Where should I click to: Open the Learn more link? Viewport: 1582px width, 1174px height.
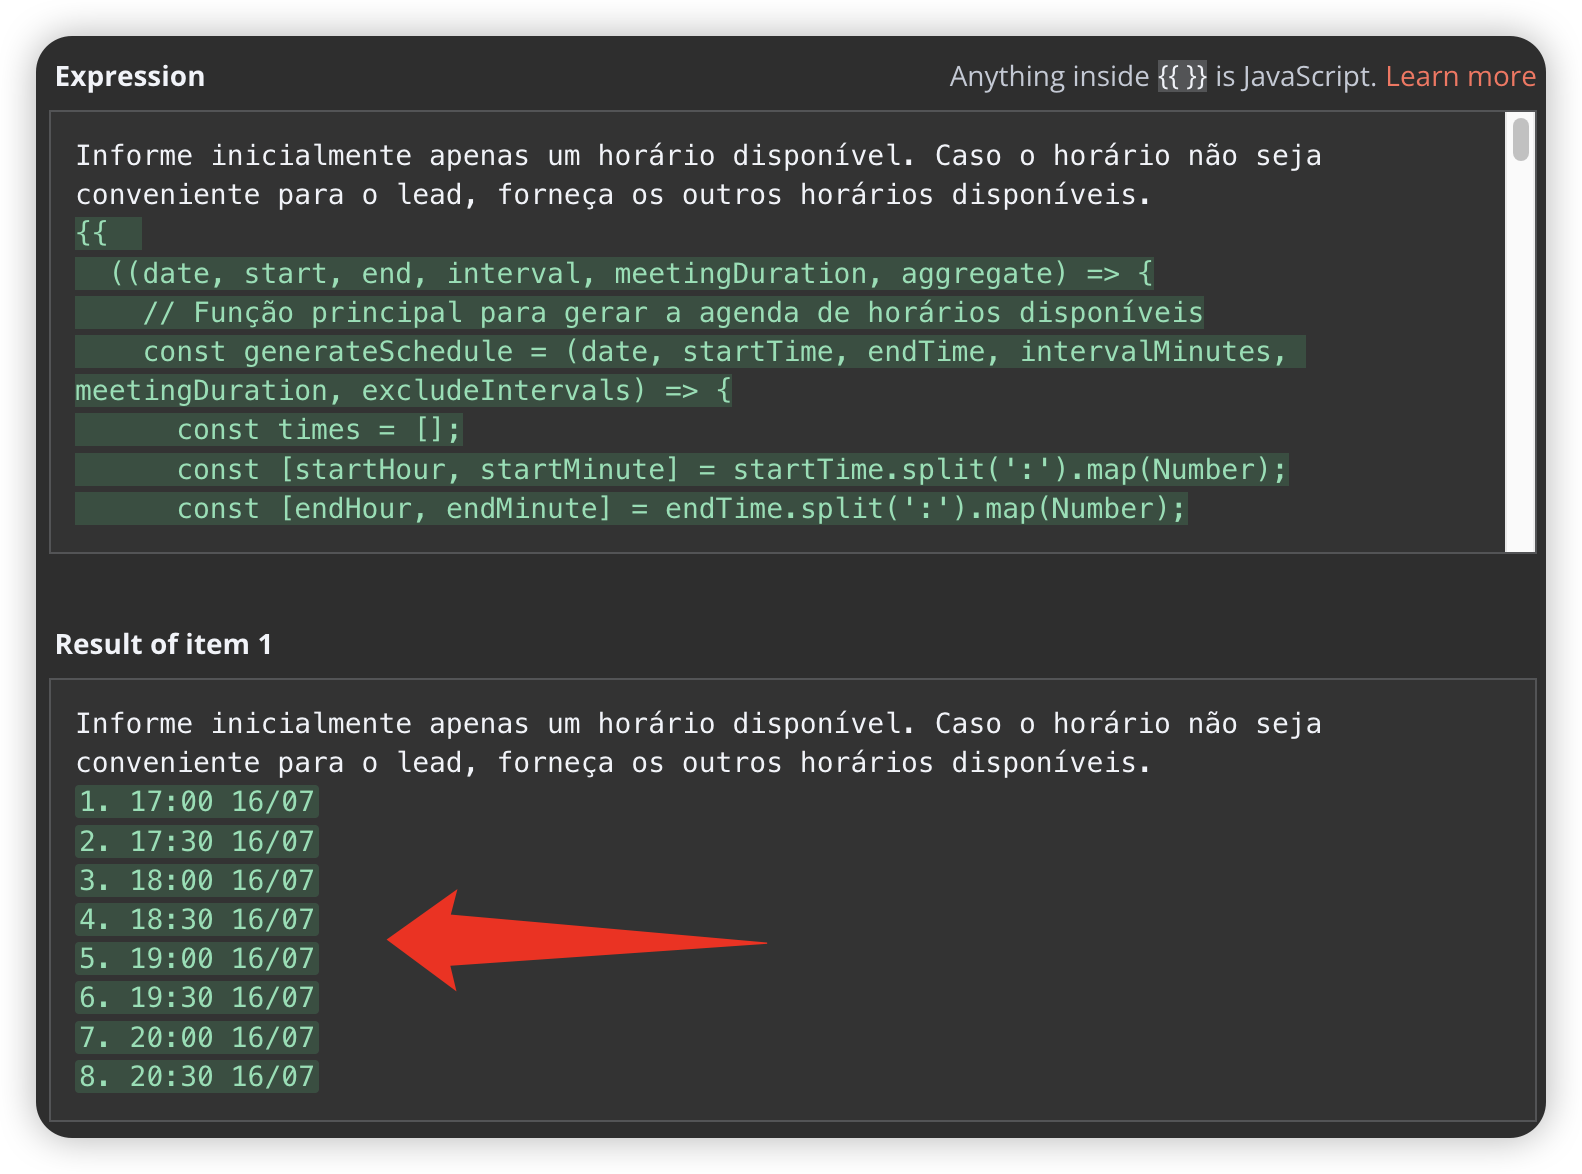click(1460, 76)
